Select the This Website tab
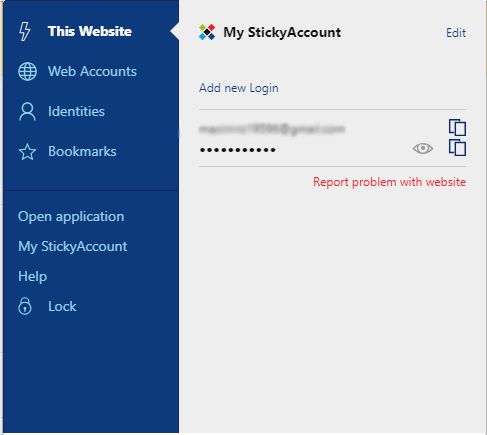Image resolution: width=487 pixels, height=435 pixels. (90, 31)
